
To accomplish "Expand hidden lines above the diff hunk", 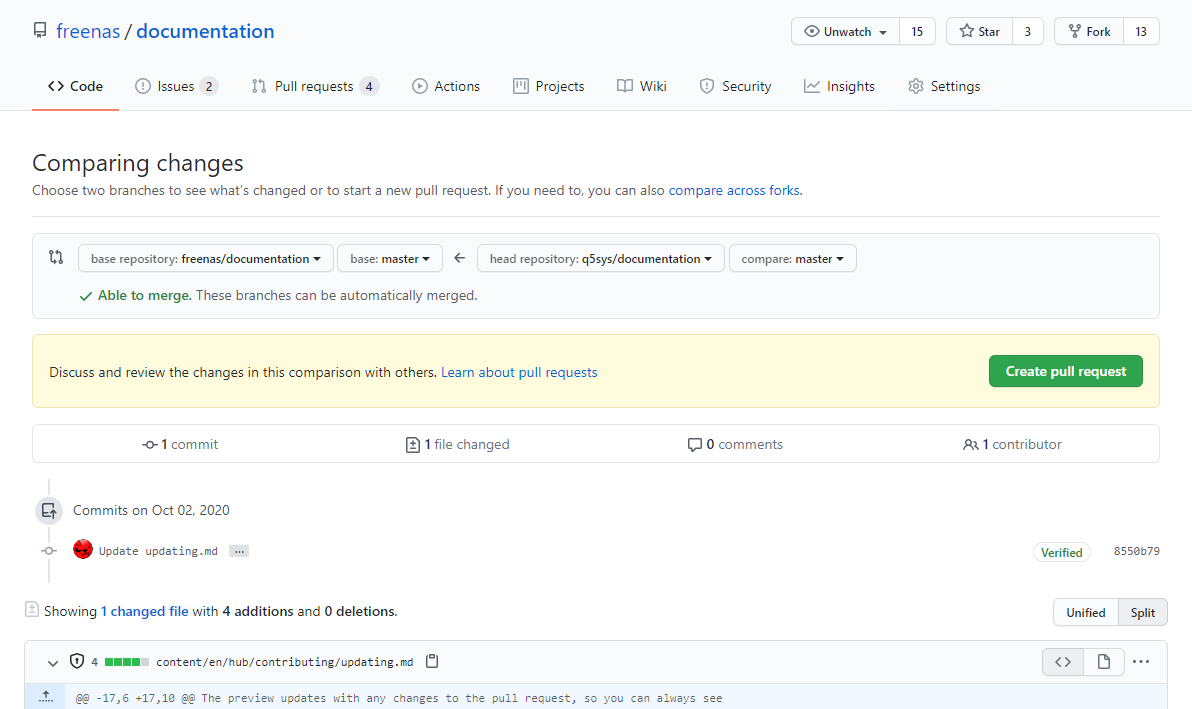I will [x=45, y=698].
